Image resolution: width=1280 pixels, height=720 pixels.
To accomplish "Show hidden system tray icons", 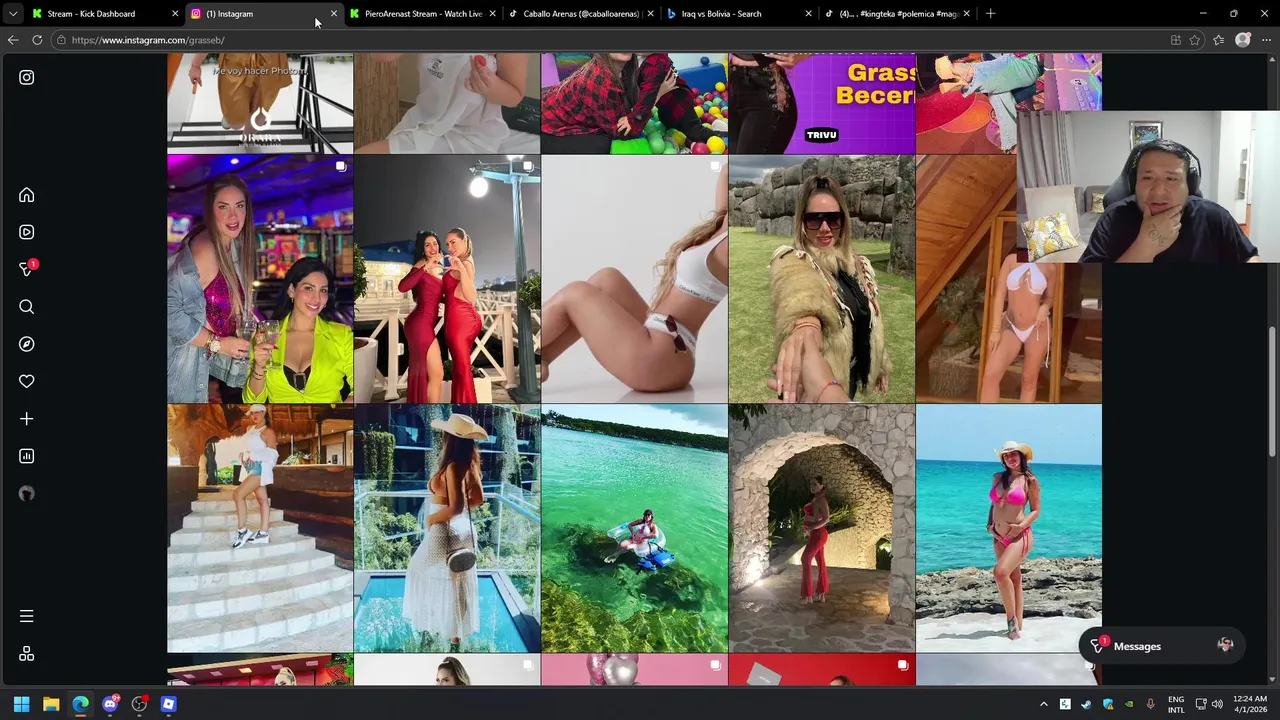I will 1044,704.
